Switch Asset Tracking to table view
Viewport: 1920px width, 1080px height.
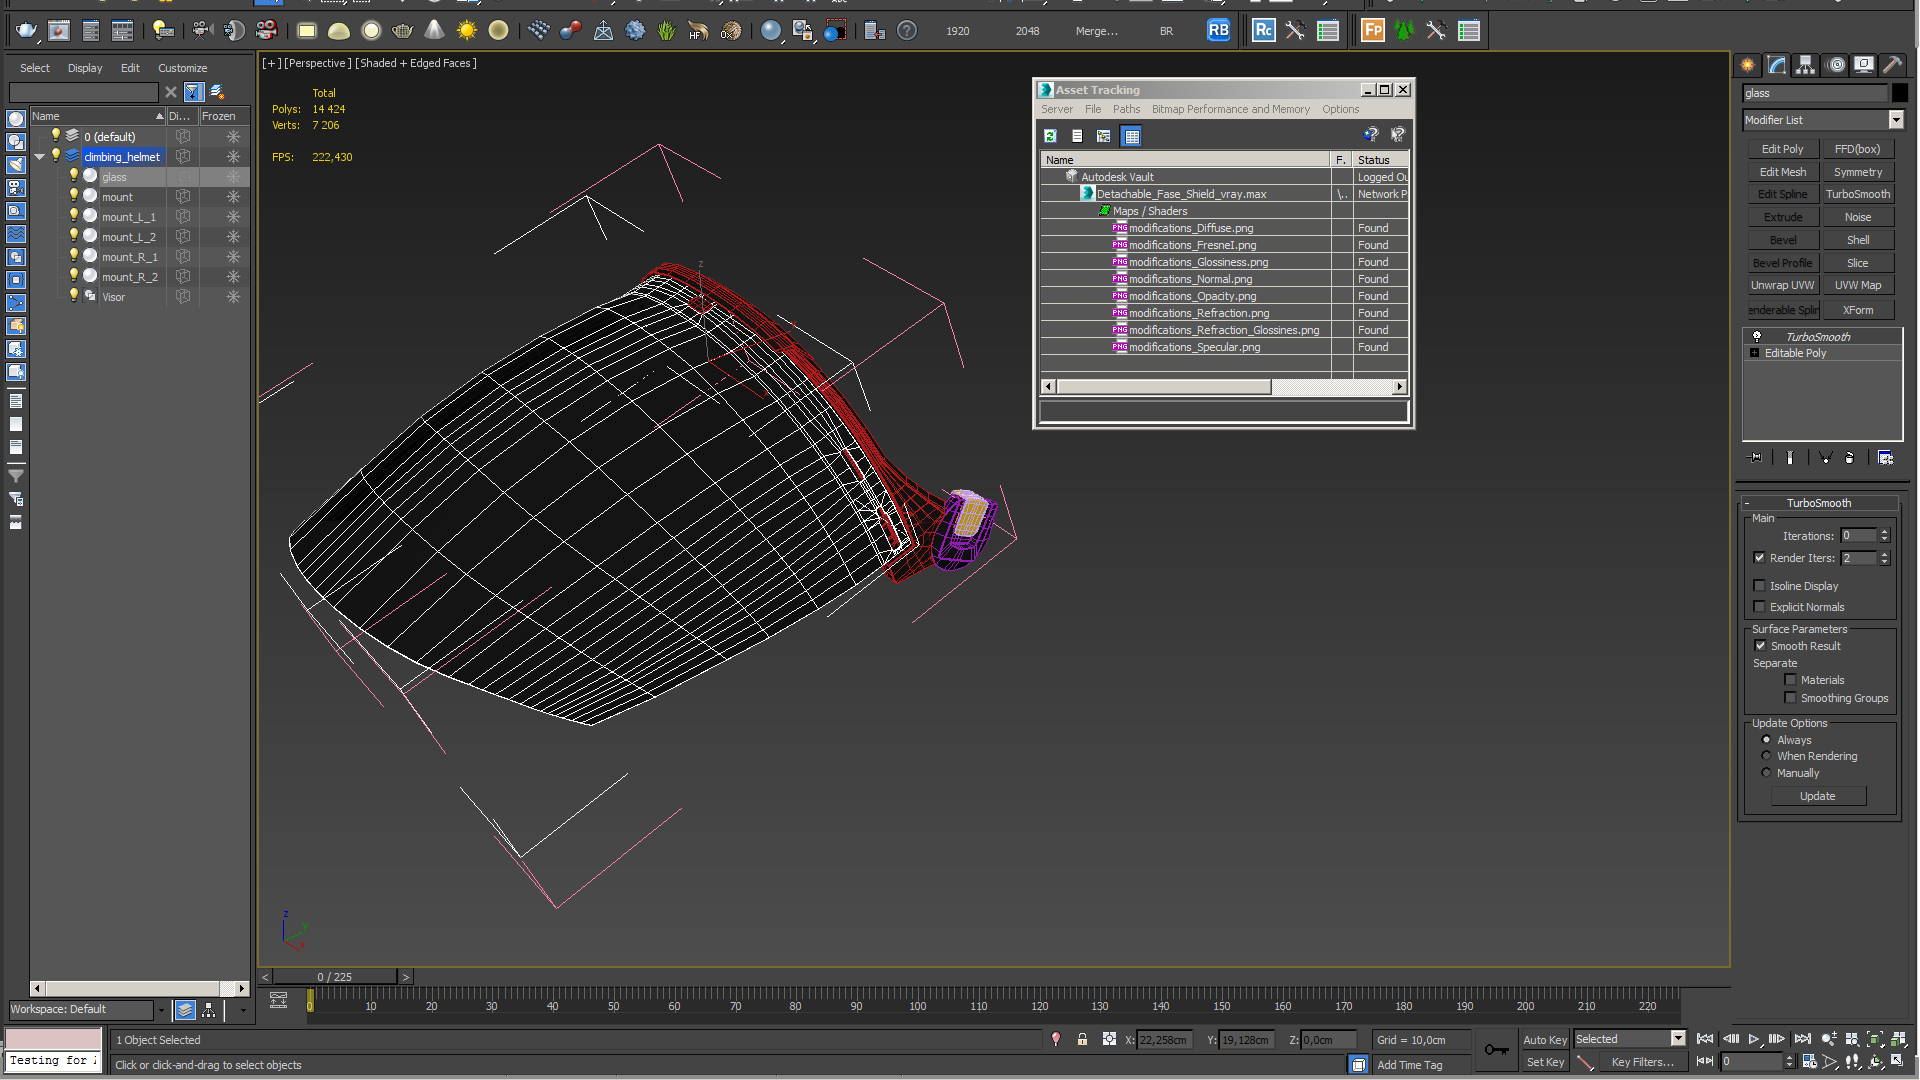coord(1131,136)
